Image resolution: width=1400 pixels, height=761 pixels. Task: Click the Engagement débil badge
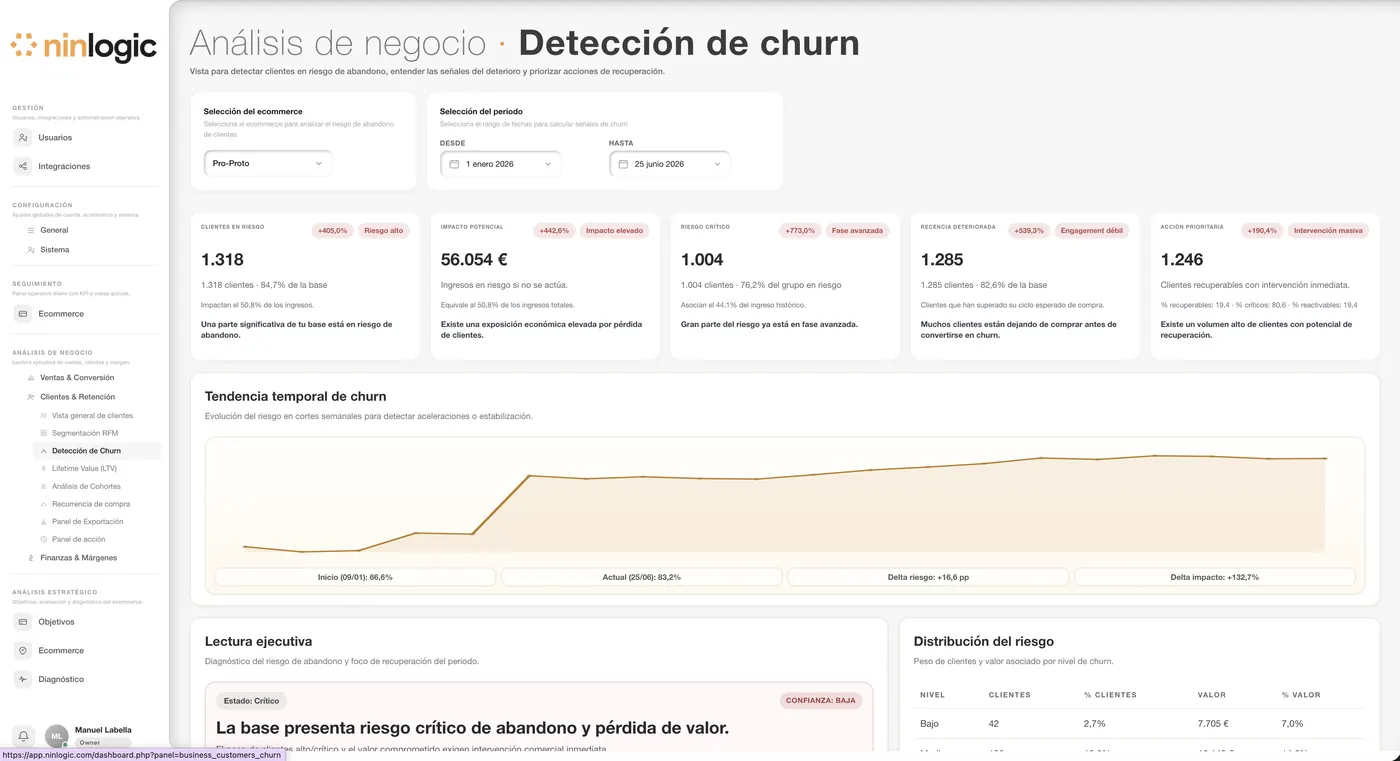1092,231
